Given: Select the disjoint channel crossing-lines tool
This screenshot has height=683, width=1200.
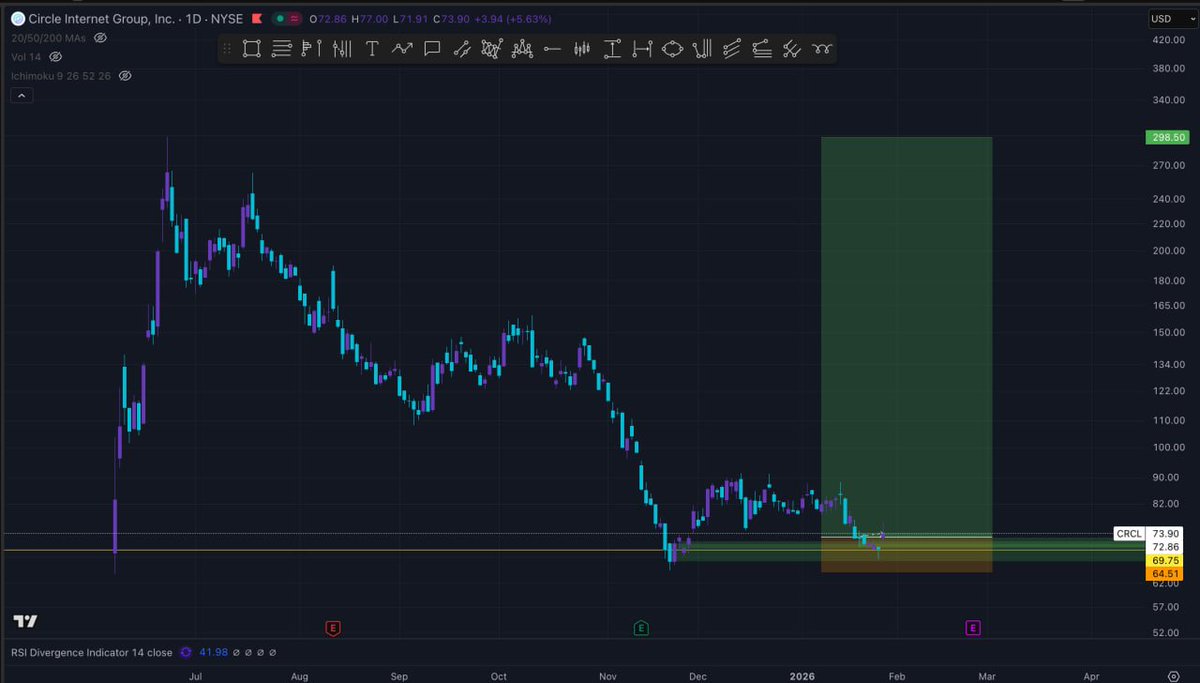Looking at the screenshot, I should 792,48.
